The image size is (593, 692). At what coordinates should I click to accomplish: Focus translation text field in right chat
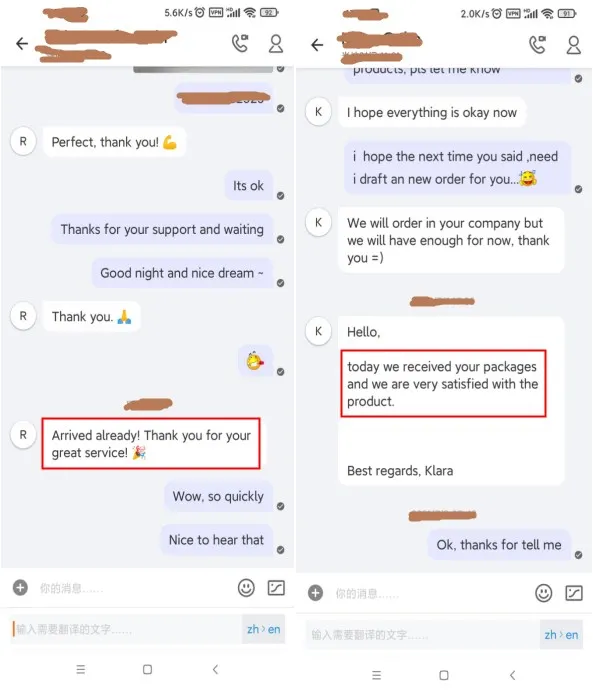[x=422, y=635]
